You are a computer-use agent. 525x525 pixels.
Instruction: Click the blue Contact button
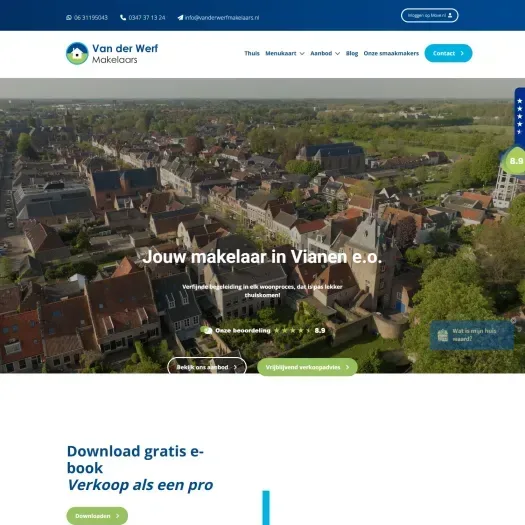tap(448, 53)
